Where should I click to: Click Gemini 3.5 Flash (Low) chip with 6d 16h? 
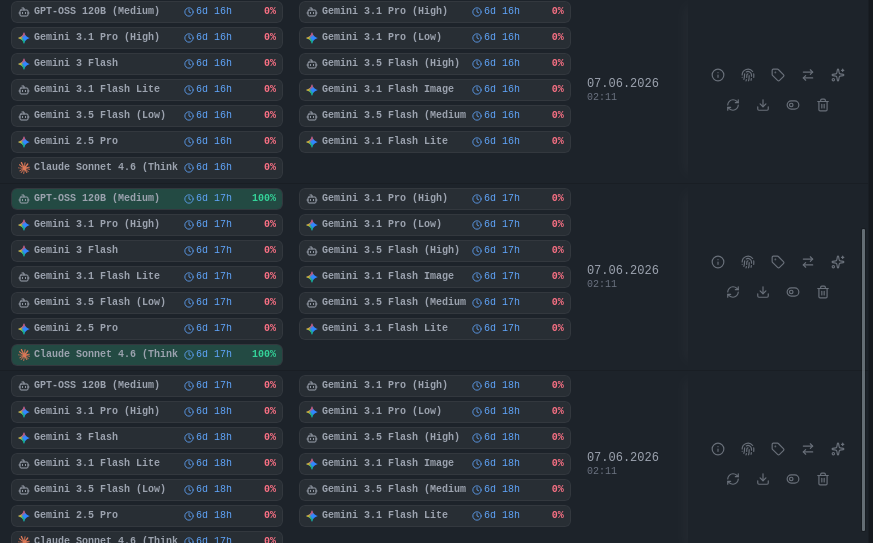(147, 116)
